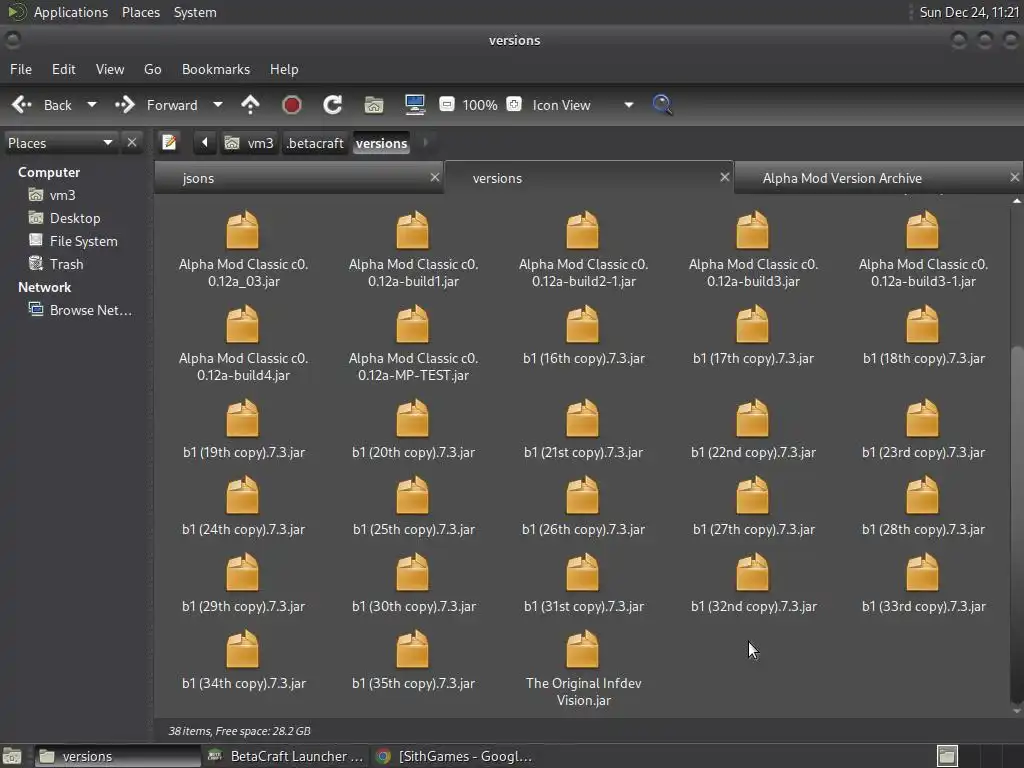Zoom in with the plus icon
1024x768 pixels.
coord(514,105)
